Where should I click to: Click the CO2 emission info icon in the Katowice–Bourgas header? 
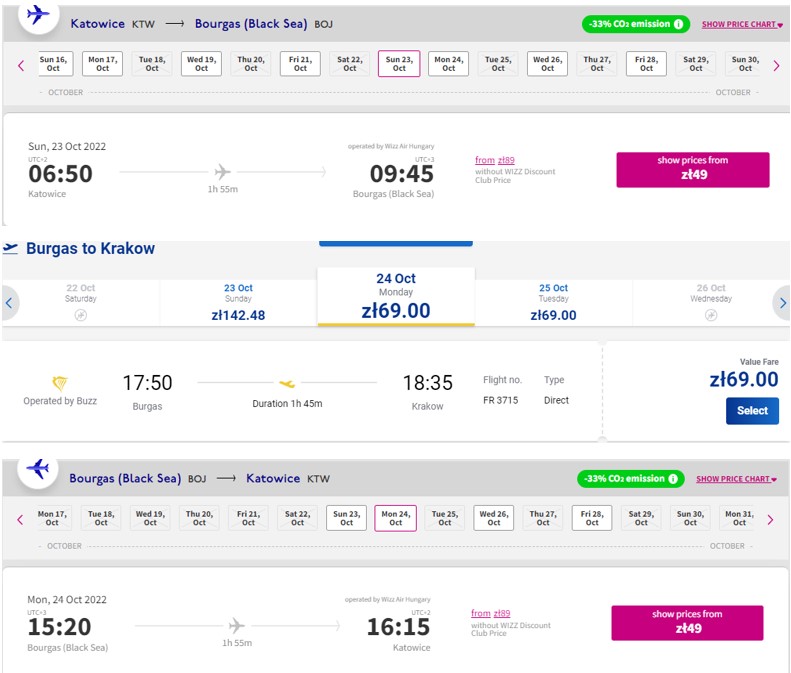pos(679,24)
